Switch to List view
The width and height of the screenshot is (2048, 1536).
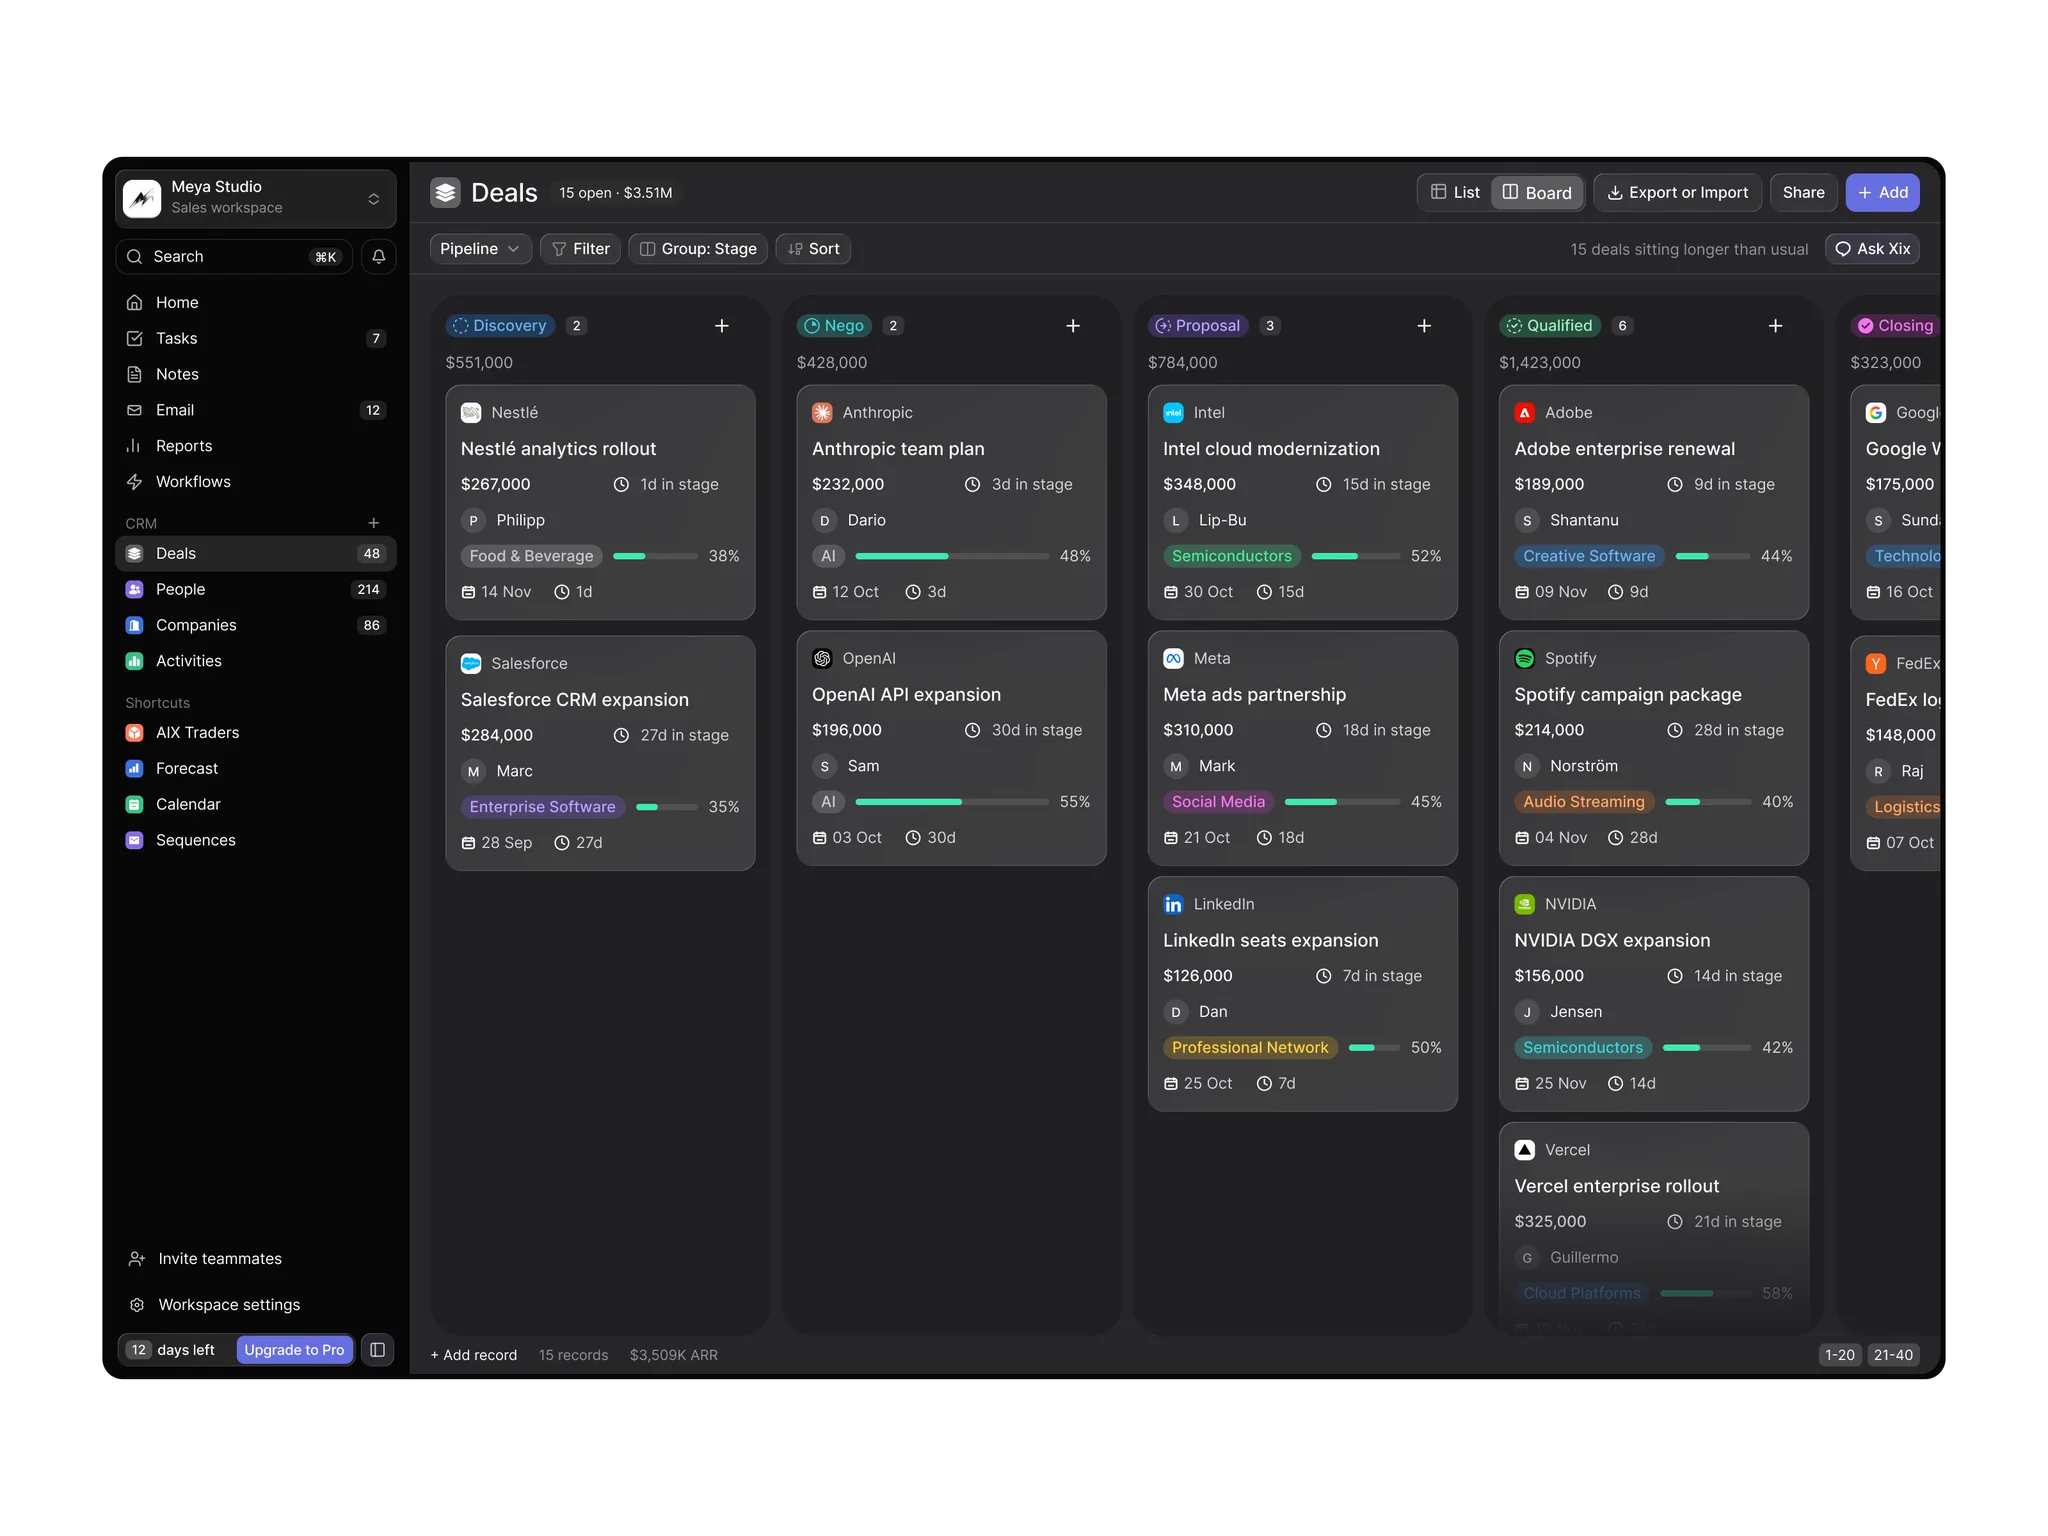(1455, 193)
